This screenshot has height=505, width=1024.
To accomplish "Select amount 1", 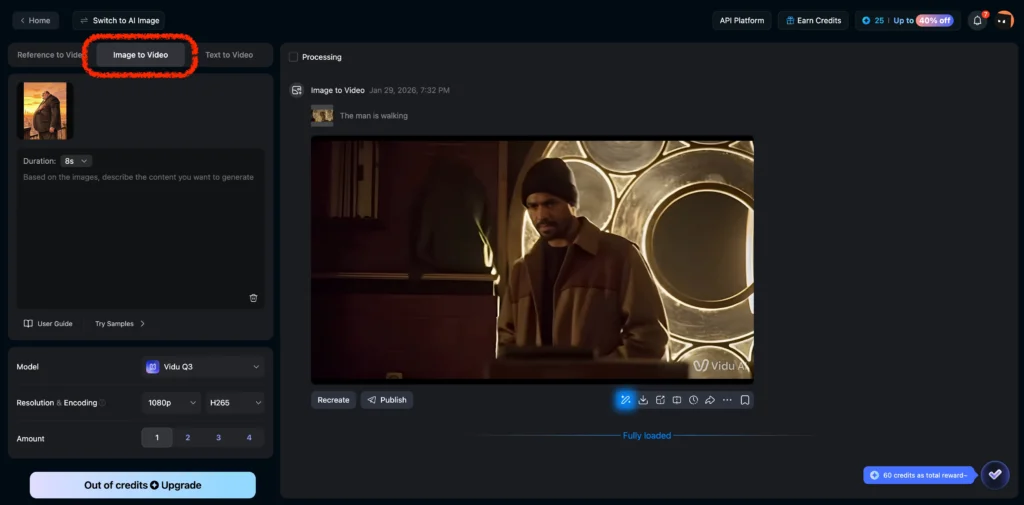I will tap(157, 438).
